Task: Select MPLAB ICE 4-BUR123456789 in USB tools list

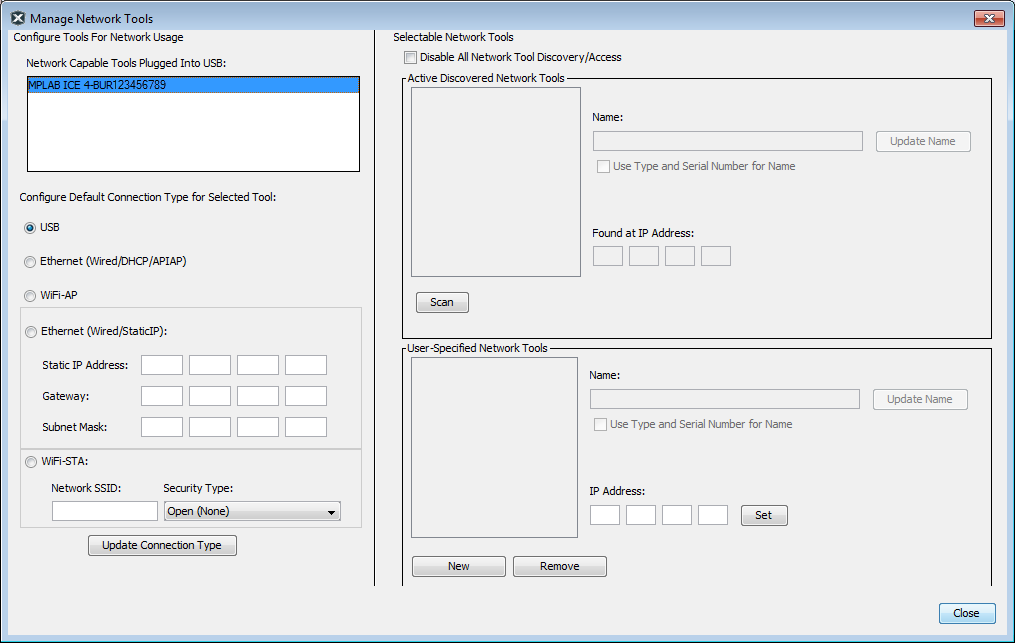Action: (192, 85)
